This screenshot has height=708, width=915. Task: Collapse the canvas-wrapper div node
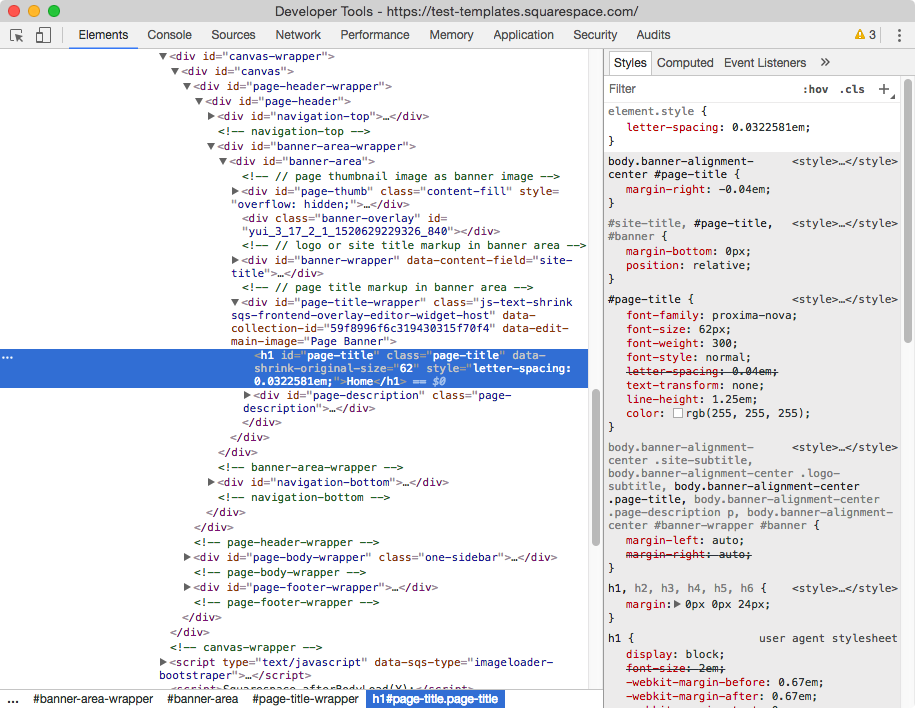click(163, 57)
